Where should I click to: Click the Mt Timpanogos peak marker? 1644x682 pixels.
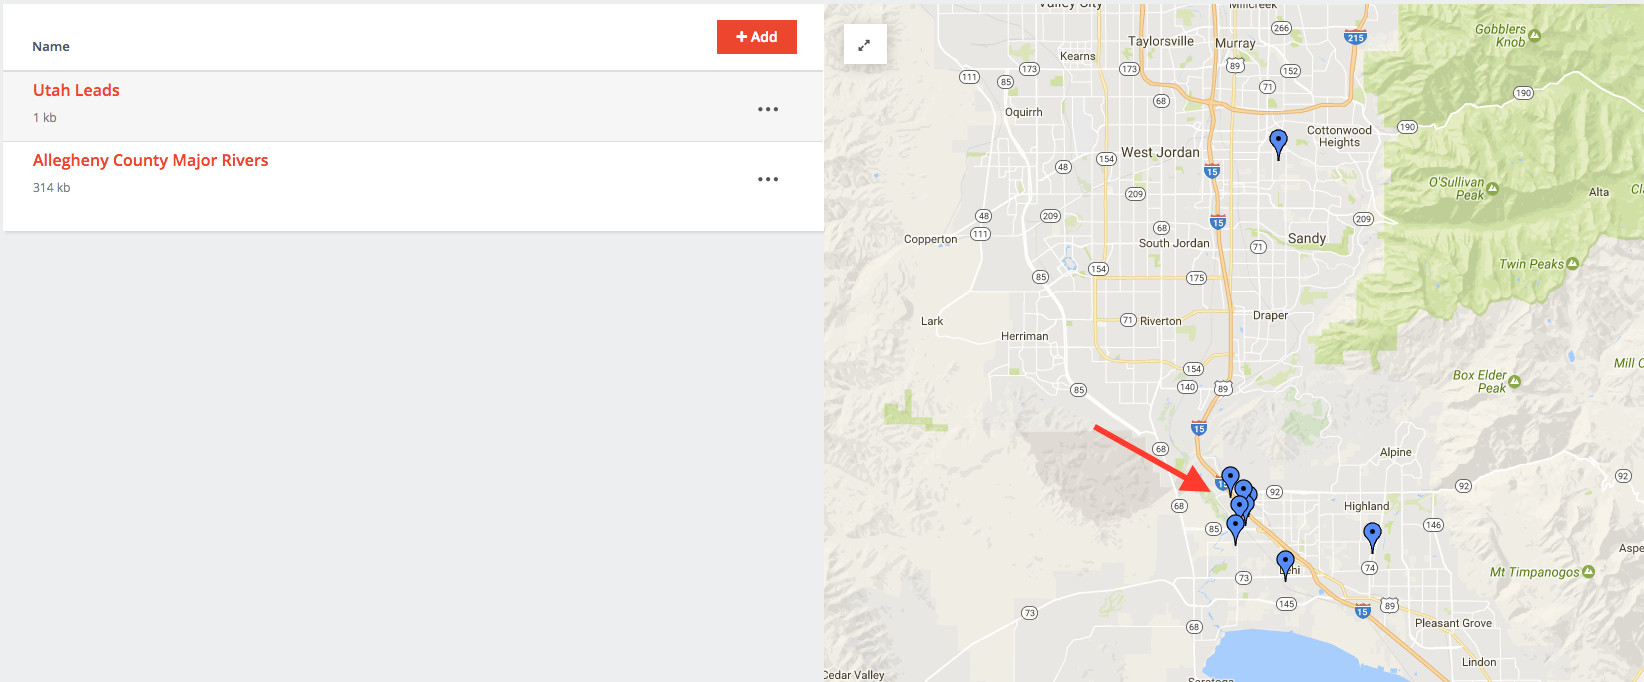click(1589, 572)
